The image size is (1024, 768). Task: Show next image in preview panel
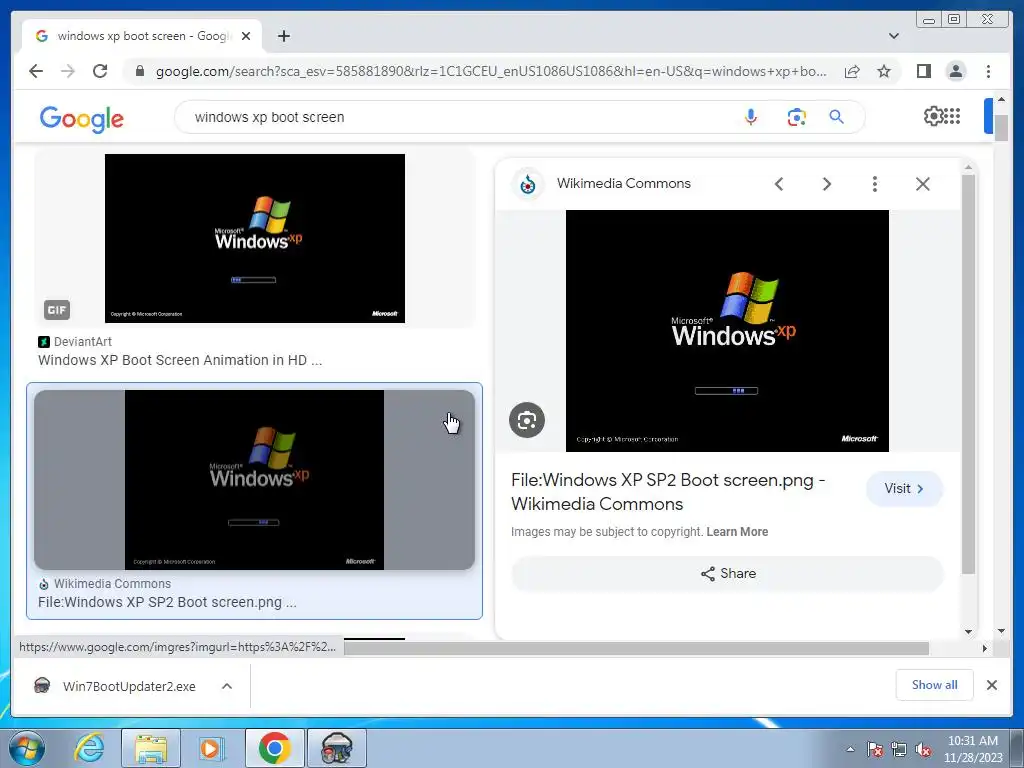point(827,184)
